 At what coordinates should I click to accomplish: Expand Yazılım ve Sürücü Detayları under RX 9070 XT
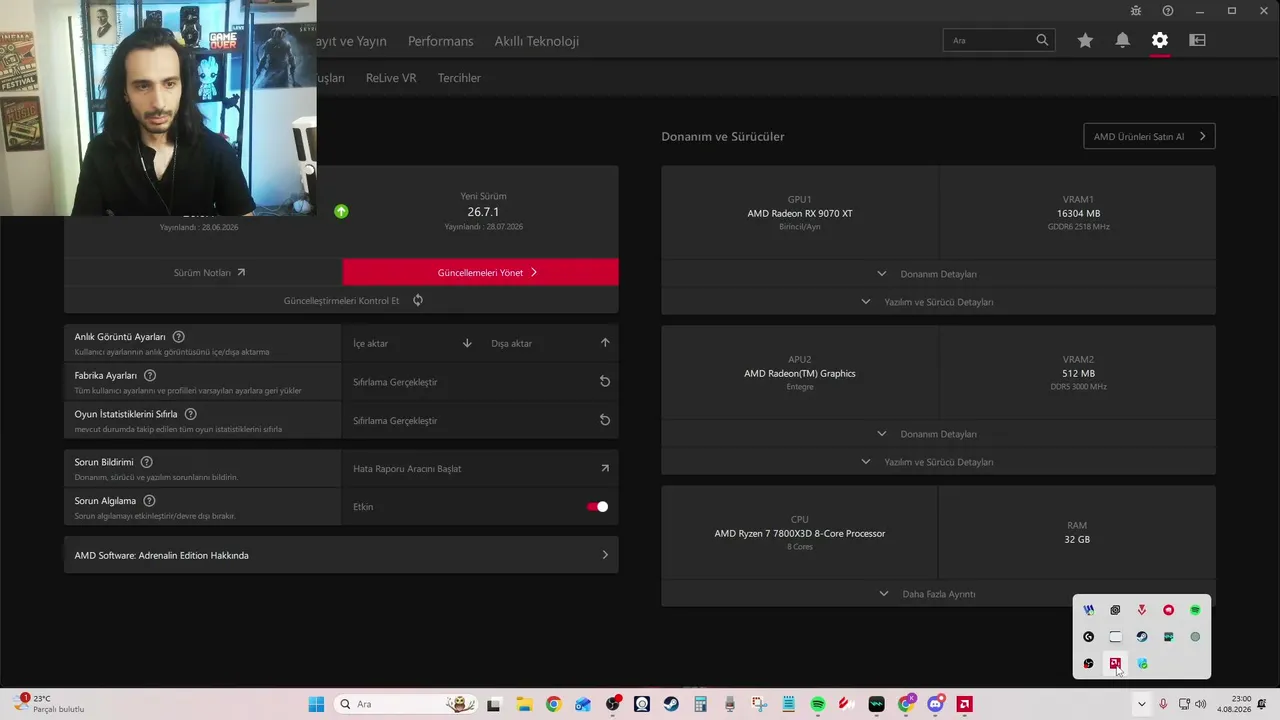tap(938, 301)
